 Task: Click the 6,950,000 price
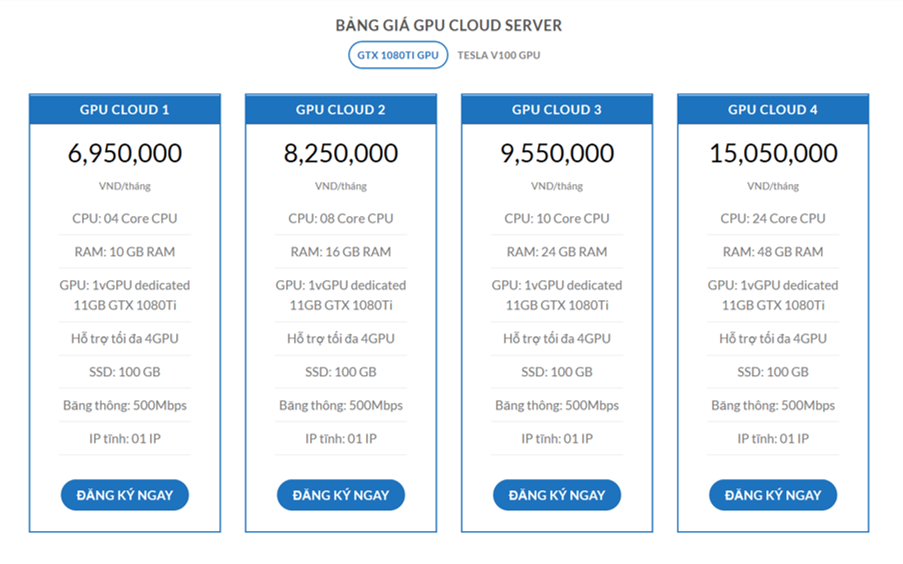point(124,153)
